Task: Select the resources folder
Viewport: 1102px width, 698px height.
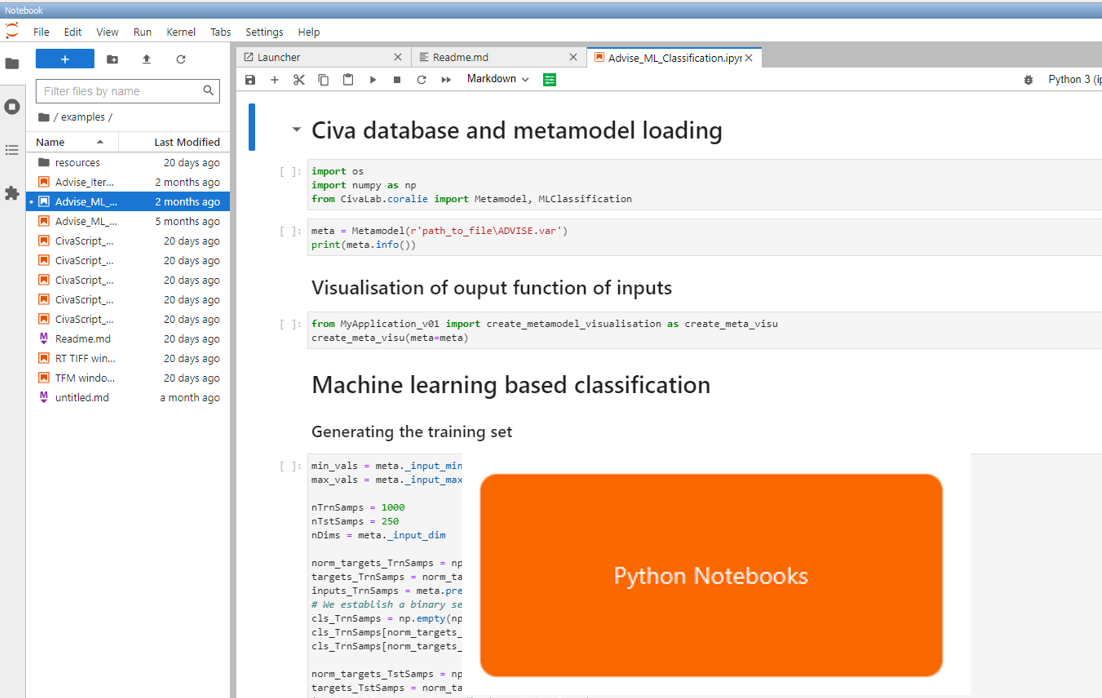Action: coord(128,162)
